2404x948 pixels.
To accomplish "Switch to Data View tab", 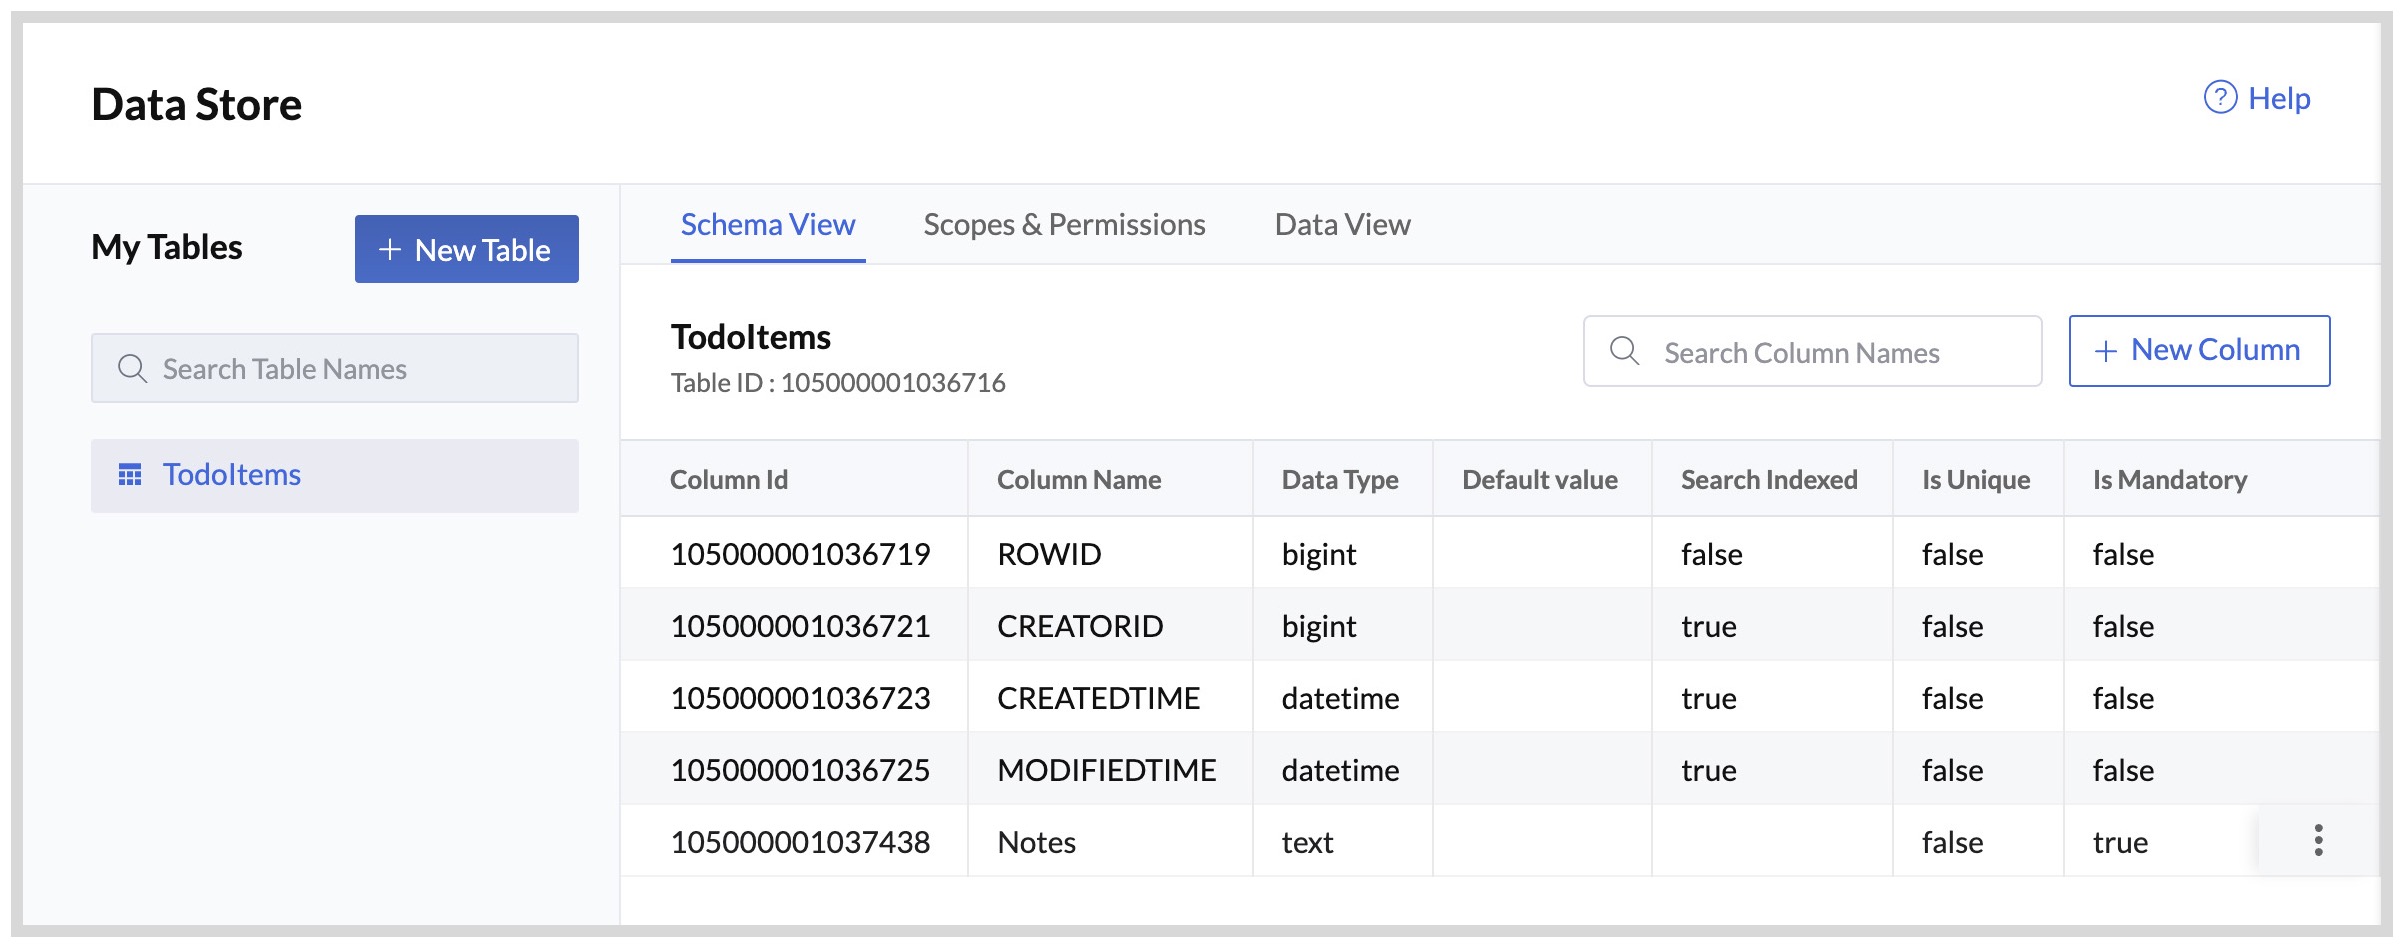I will click(x=1342, y=225).
